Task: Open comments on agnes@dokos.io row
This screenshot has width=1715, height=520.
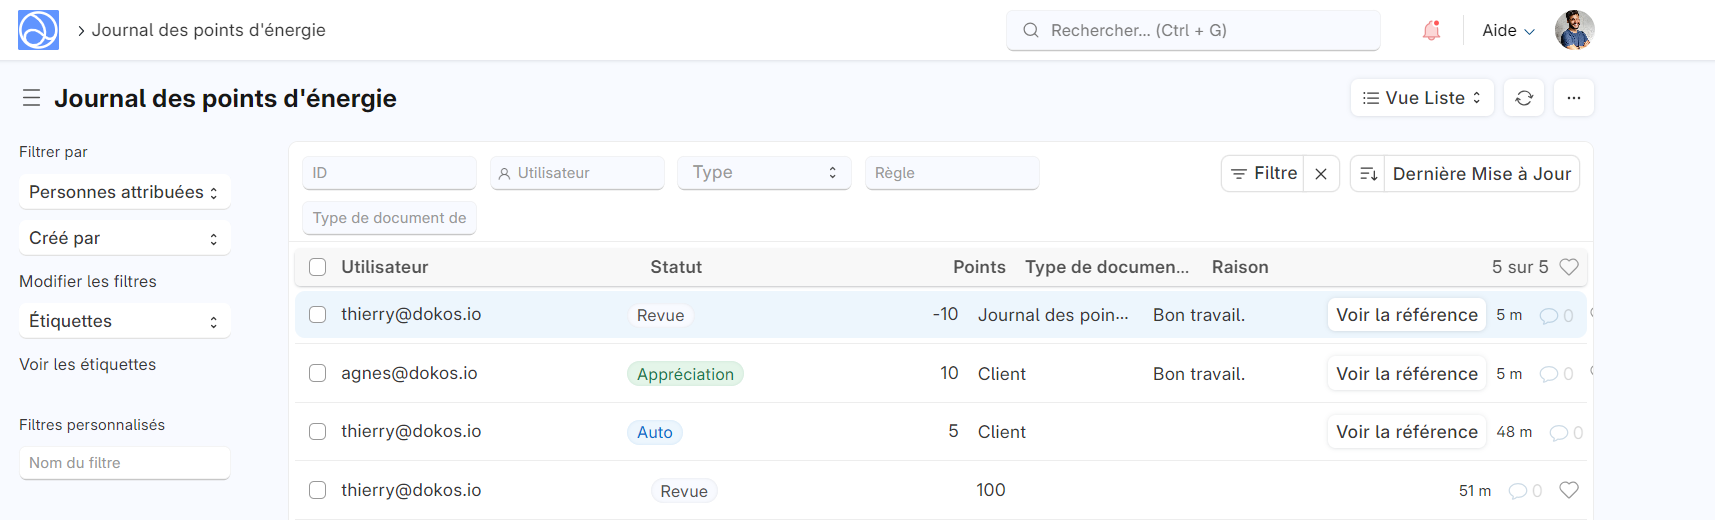Action: tap(1556, 374)
